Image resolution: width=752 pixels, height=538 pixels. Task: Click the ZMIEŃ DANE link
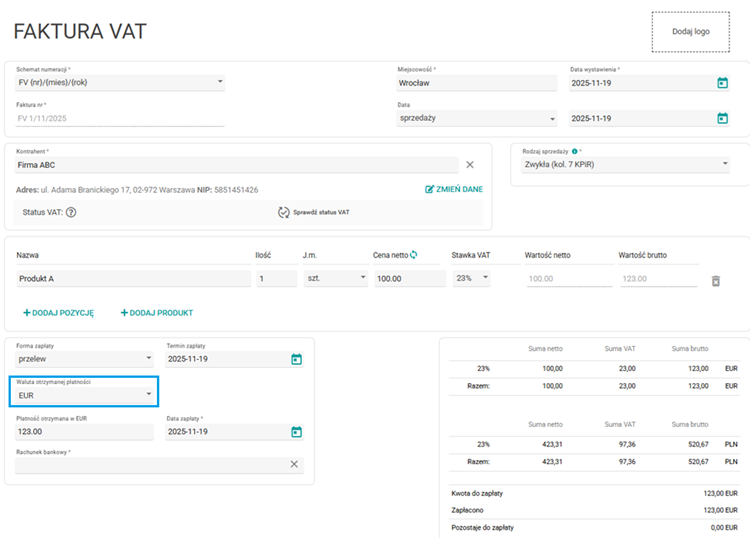click(453, 189)
